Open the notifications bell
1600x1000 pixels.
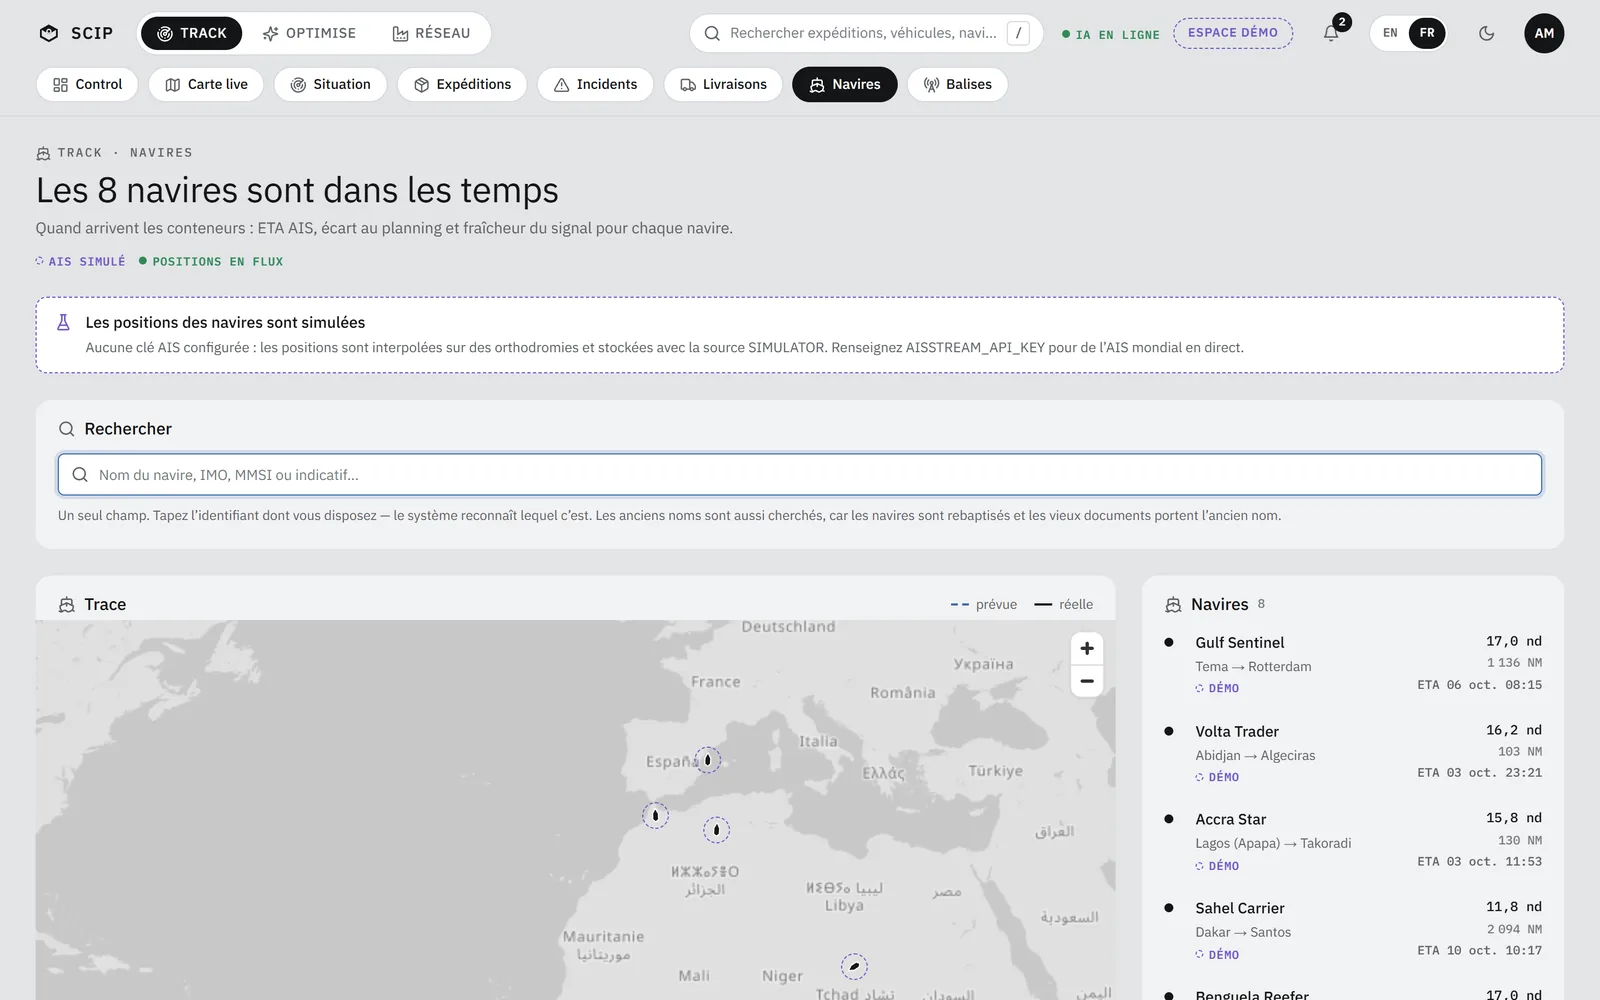pos(1331,33)
